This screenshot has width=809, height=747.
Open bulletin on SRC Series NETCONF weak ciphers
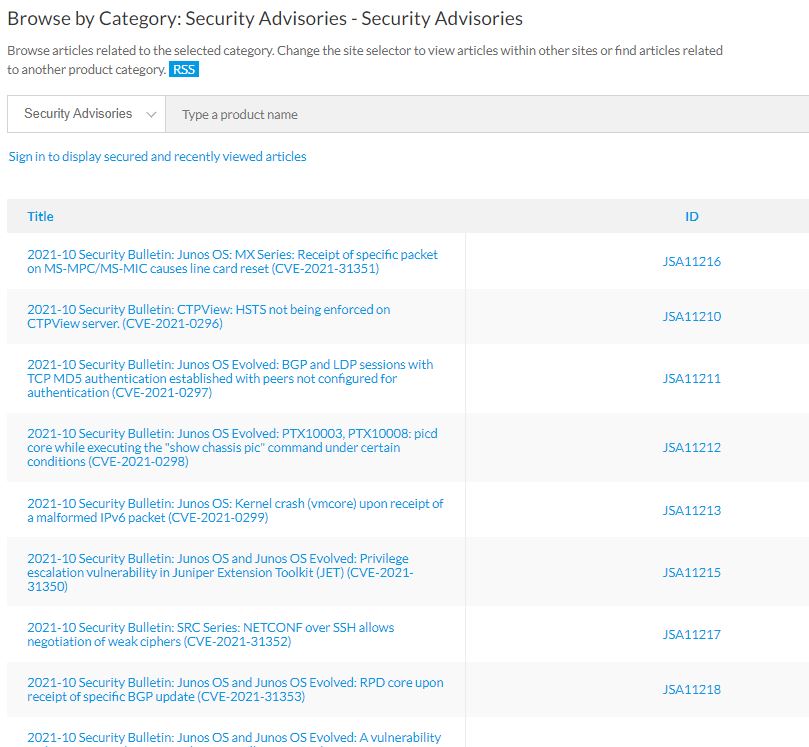pyautogui.click(x=211, y=634)
